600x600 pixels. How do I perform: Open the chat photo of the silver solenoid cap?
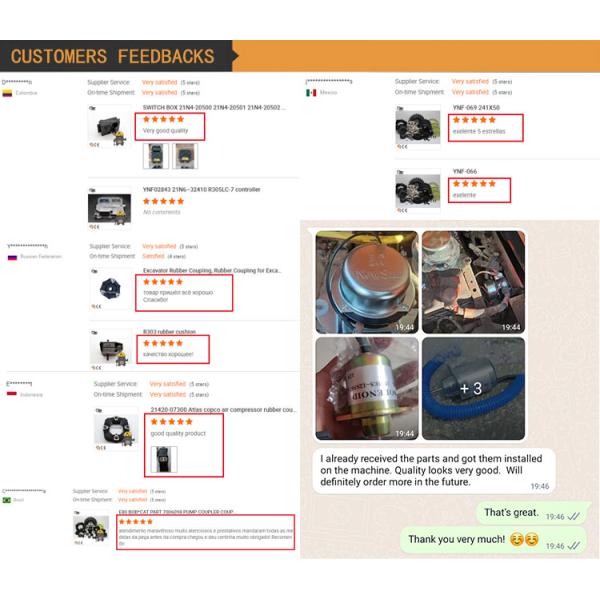point(367,282)
